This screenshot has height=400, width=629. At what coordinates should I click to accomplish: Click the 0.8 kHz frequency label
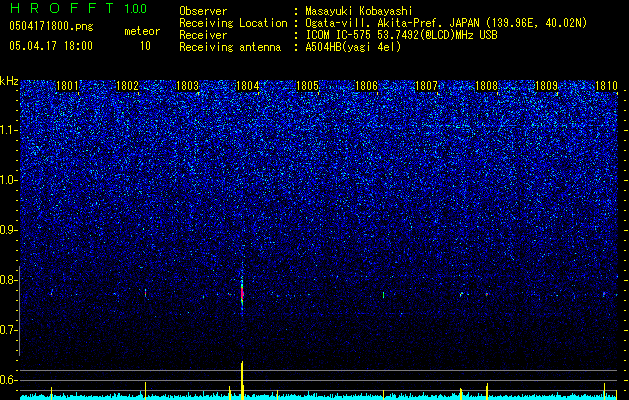(9, 280)
